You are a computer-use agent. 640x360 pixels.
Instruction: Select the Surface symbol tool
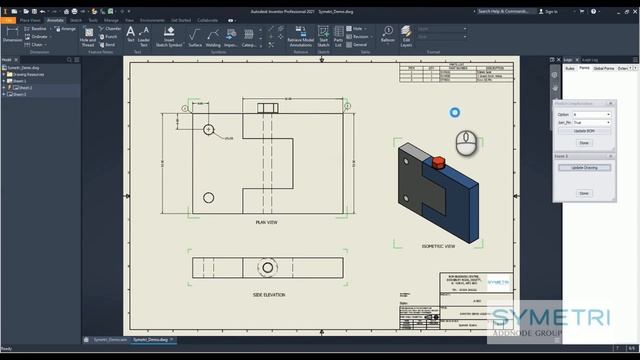tap(195, 37)
